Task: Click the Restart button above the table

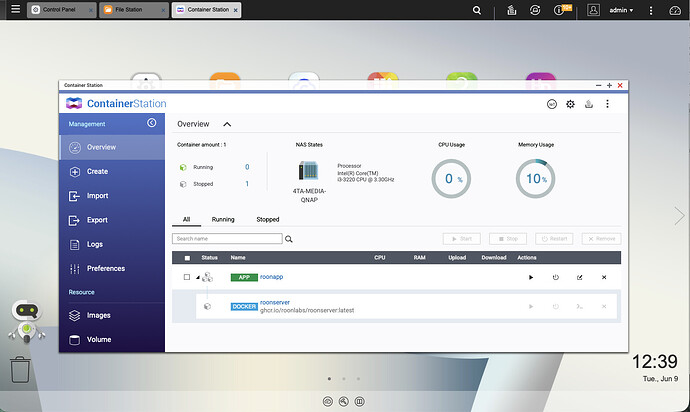Action: click(554, 239)
